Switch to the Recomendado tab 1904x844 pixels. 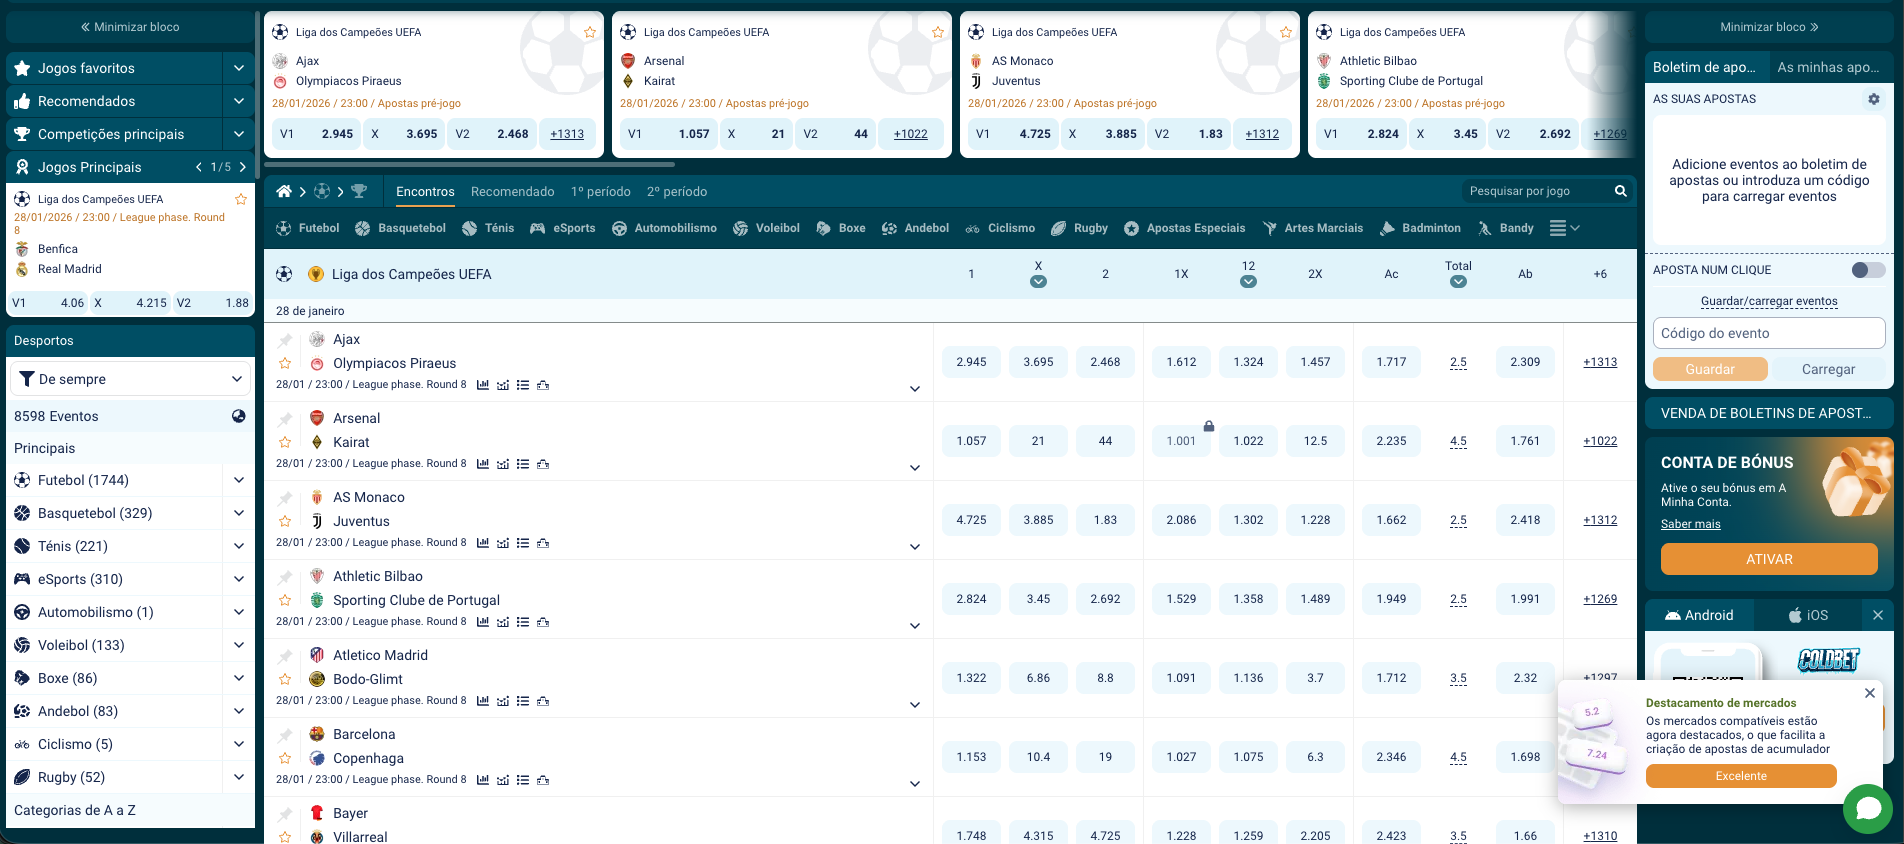(512, 191)
